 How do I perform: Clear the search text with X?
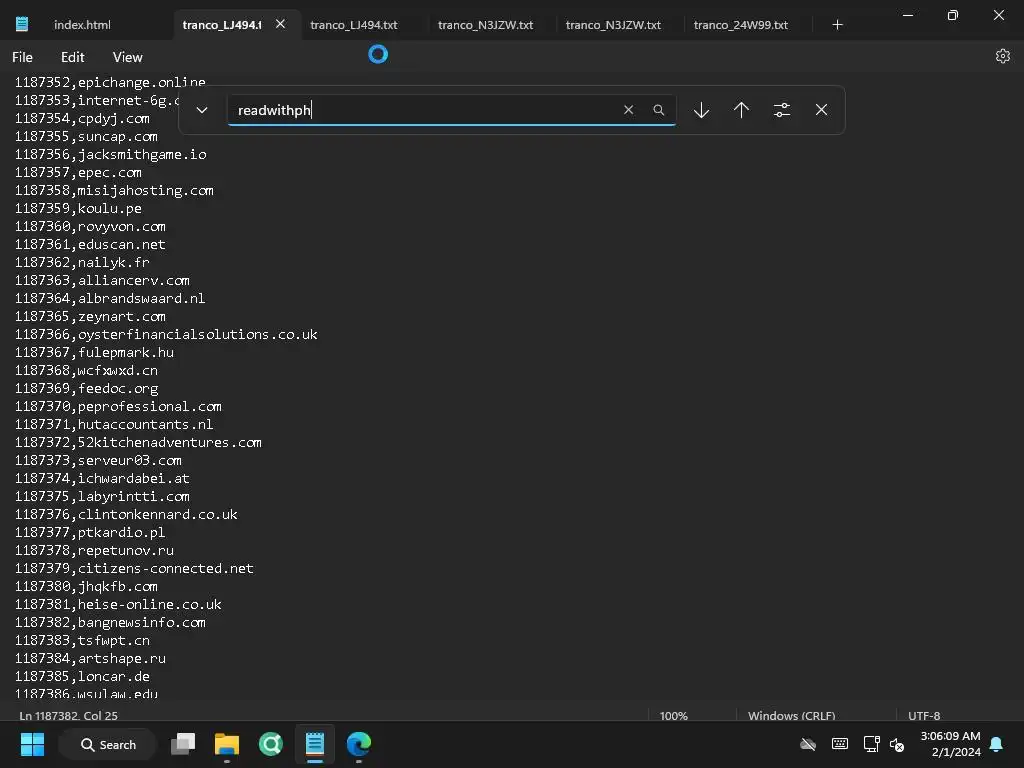[x=628, y=110]
